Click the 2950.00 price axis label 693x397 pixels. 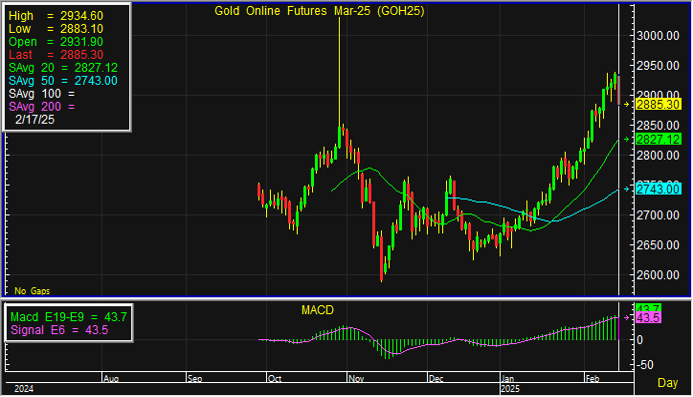[x=658, y=66]
